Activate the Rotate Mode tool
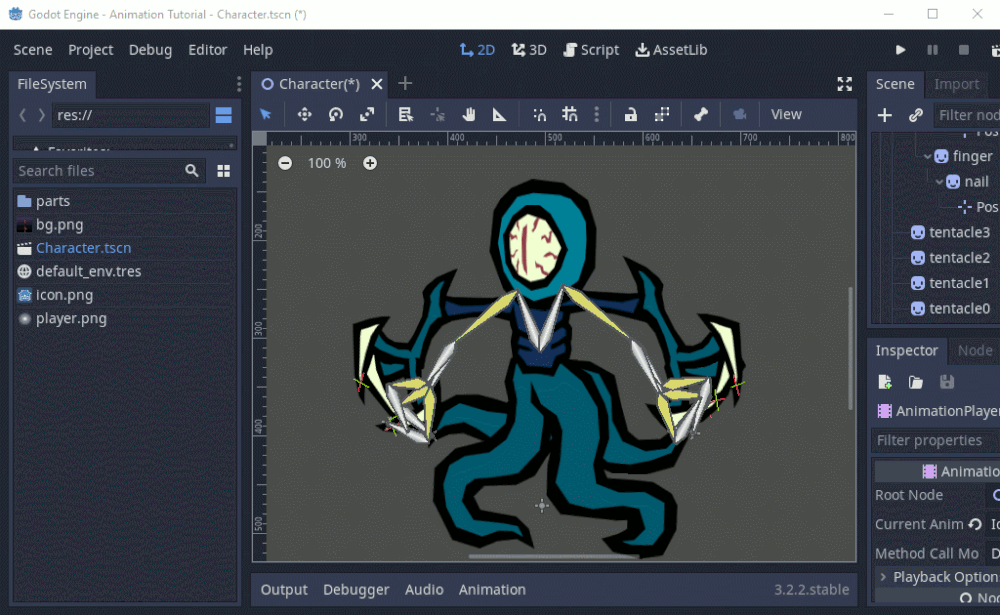 (x=335, y=114)
